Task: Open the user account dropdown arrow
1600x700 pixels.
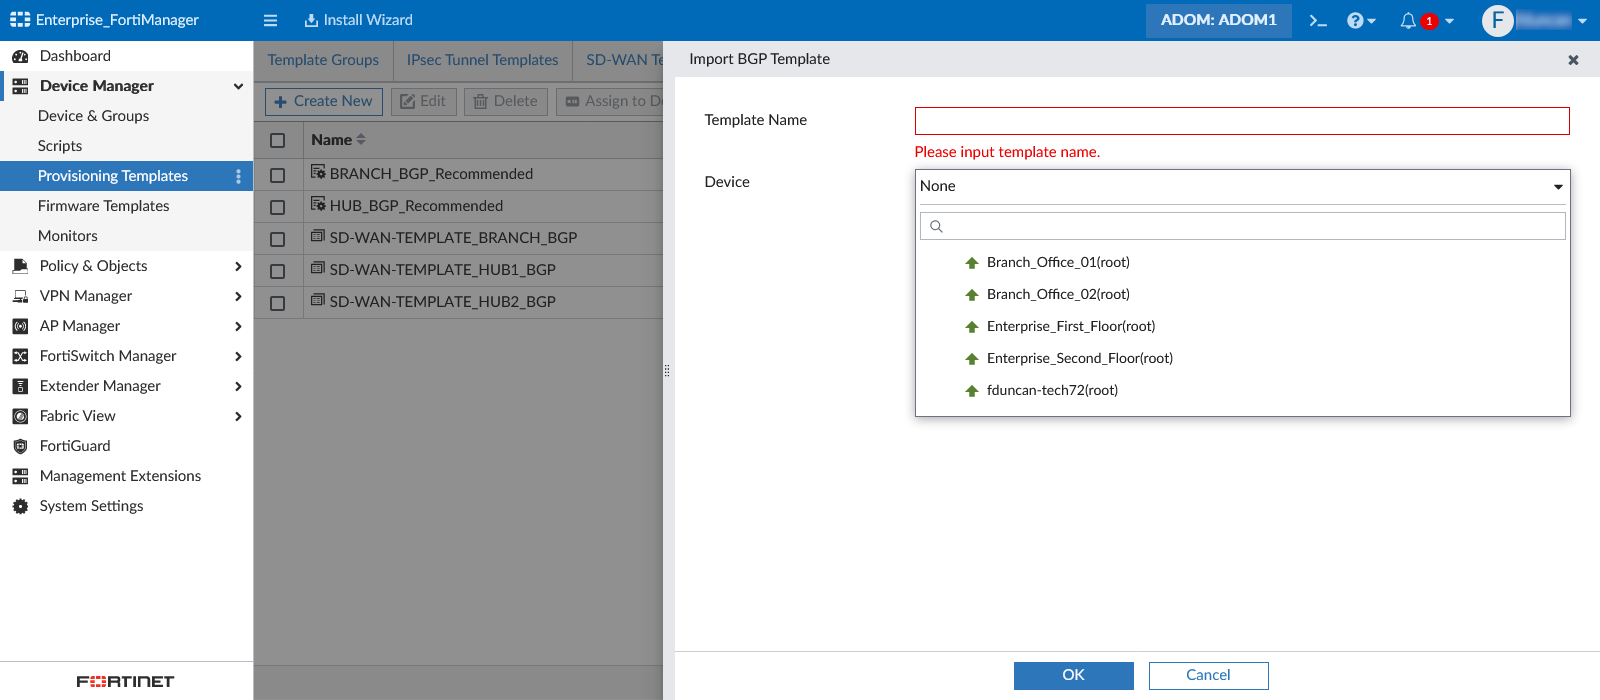Action: 1582,21
